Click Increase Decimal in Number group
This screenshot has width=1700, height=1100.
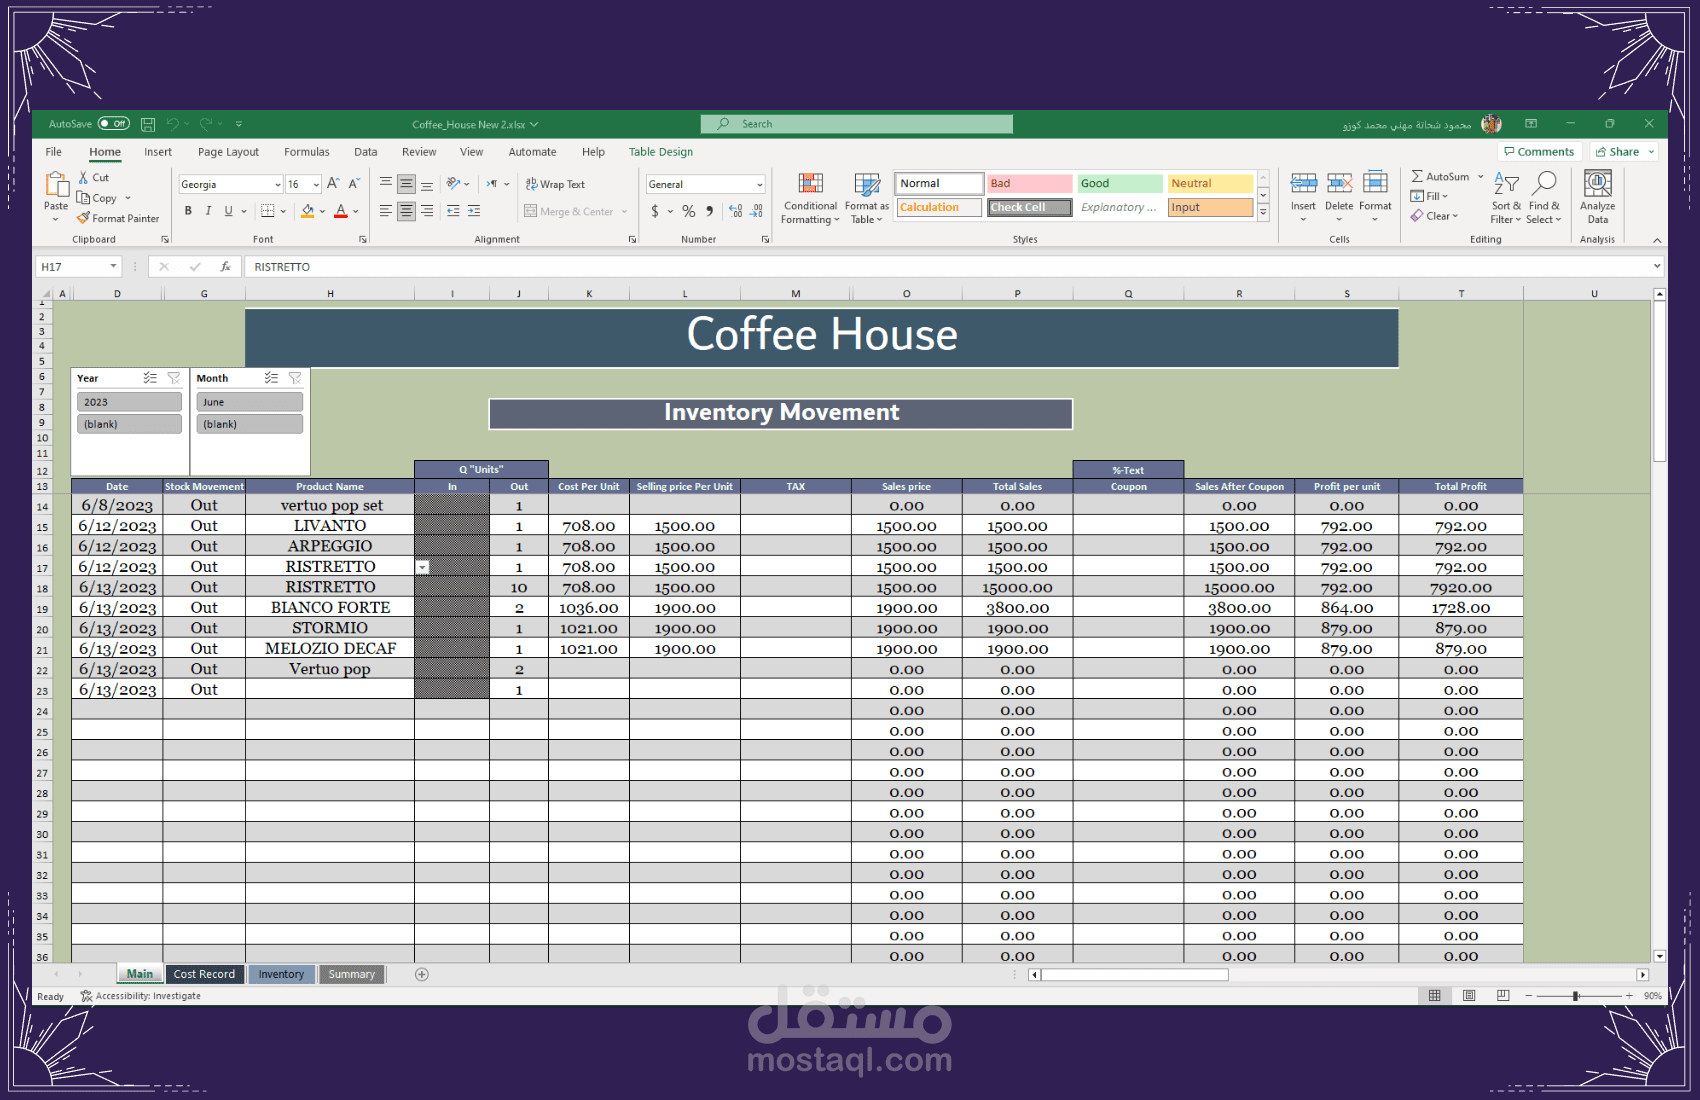pyautogui.click(x=735, y=211)
